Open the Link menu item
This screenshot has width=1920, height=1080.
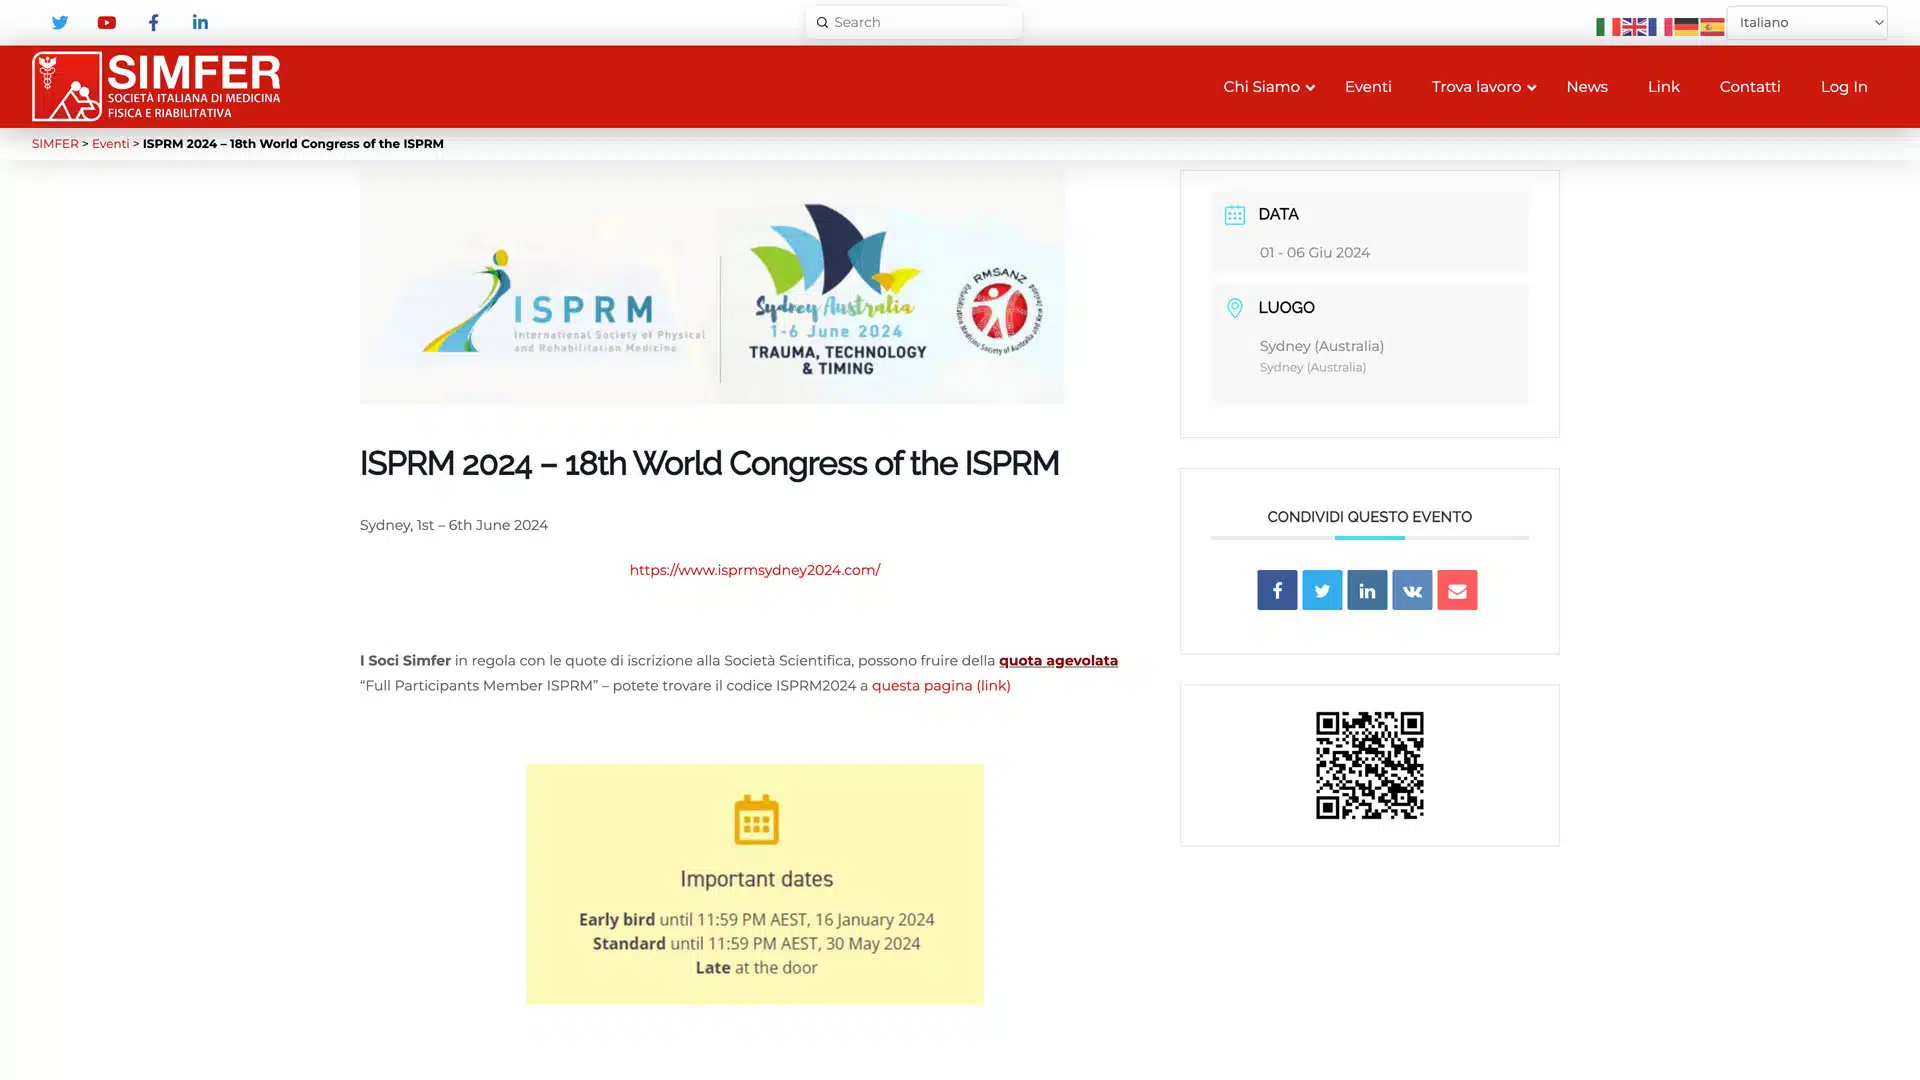click(x=1664, y=87)
